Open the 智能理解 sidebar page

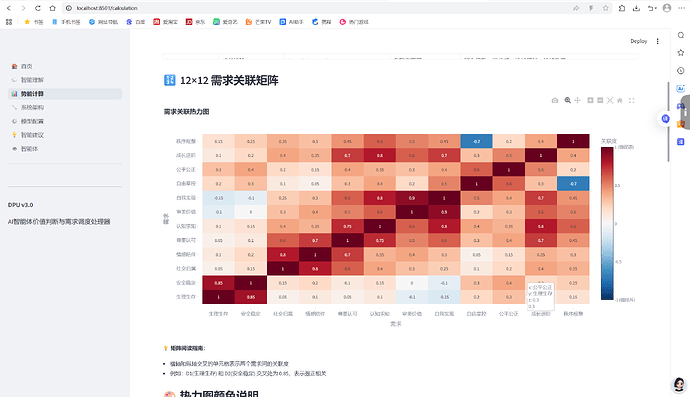point(65,80)
